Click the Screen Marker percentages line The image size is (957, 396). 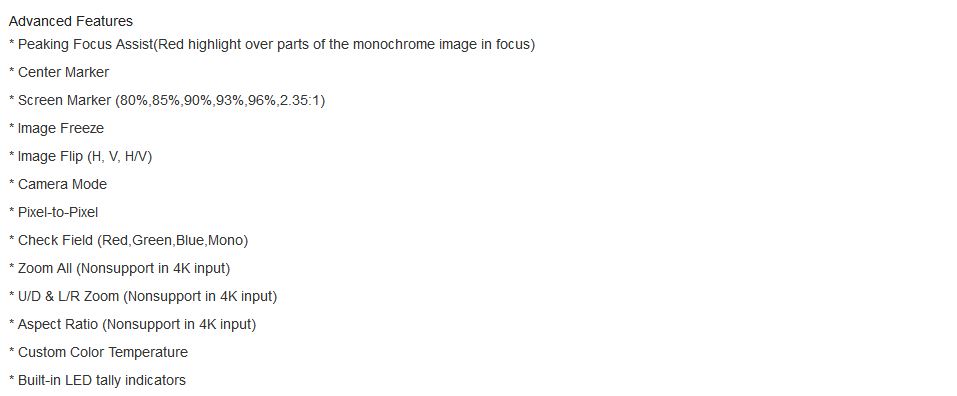[x=167, y=101]
